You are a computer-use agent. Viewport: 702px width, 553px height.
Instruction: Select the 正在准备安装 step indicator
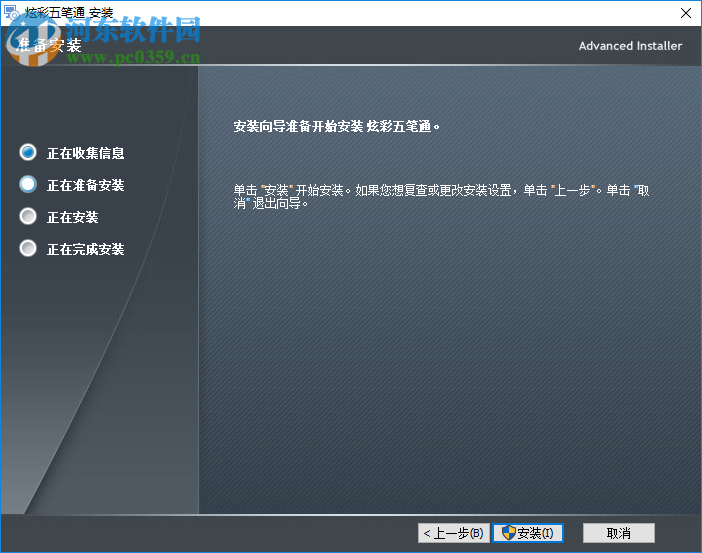pyautogui.click(x=28, y=184)
